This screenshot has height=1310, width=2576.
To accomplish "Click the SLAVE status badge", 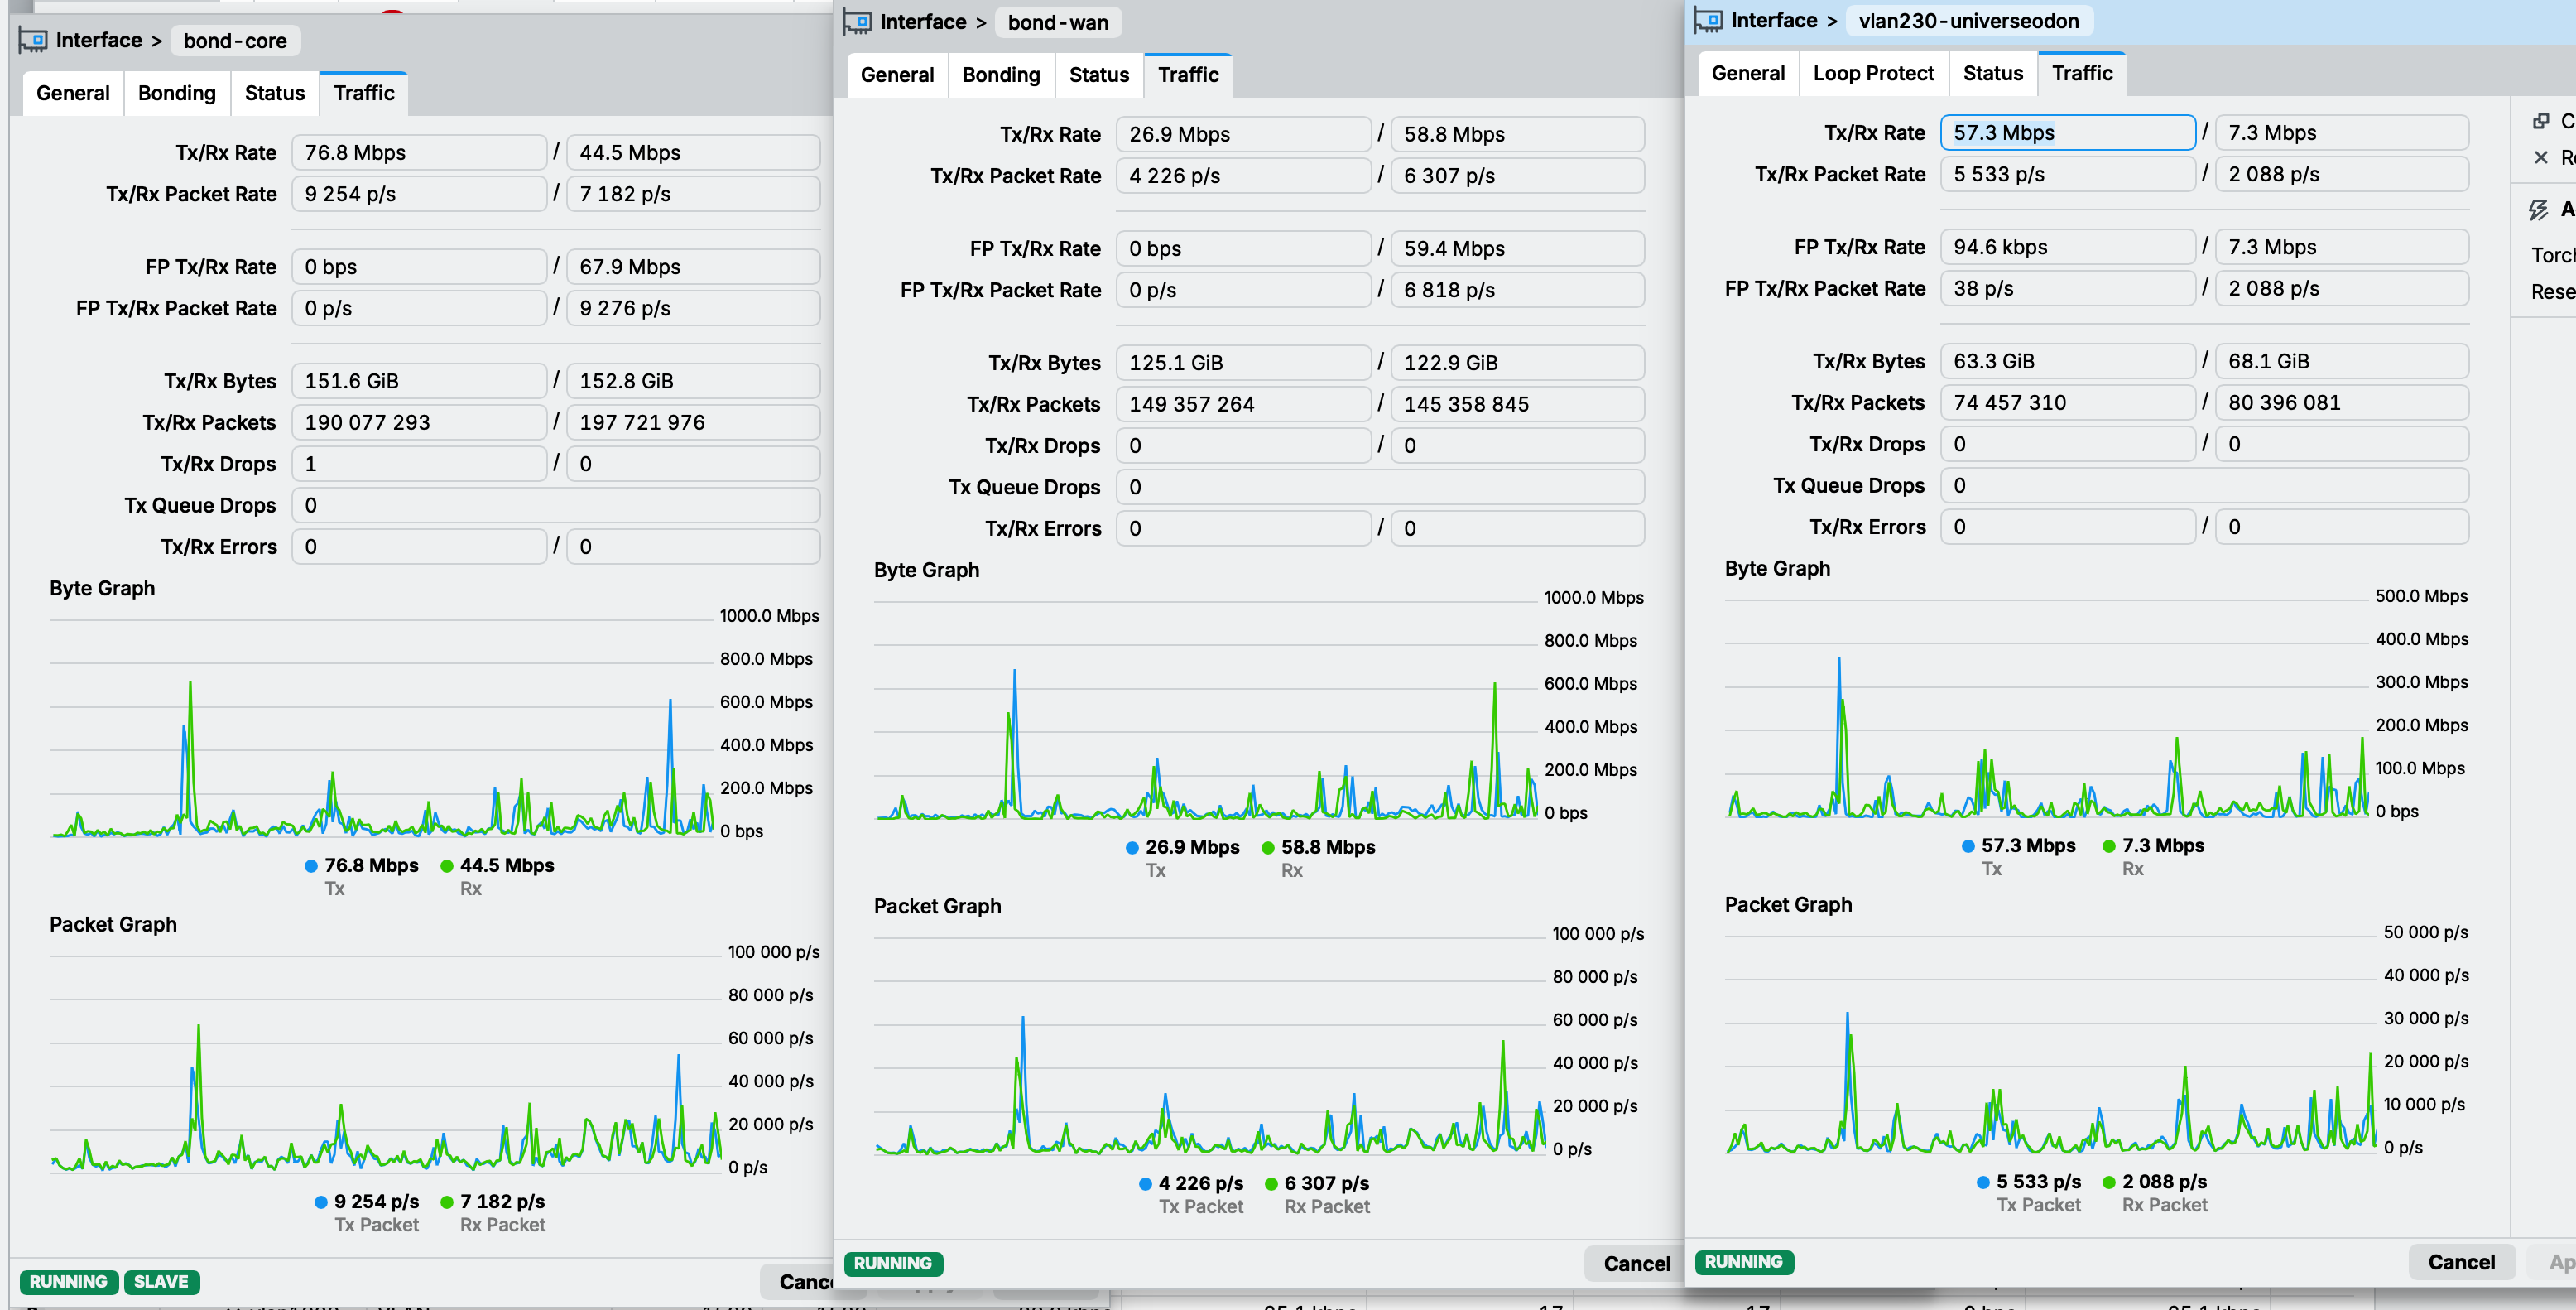I will tap(161, 1282).
